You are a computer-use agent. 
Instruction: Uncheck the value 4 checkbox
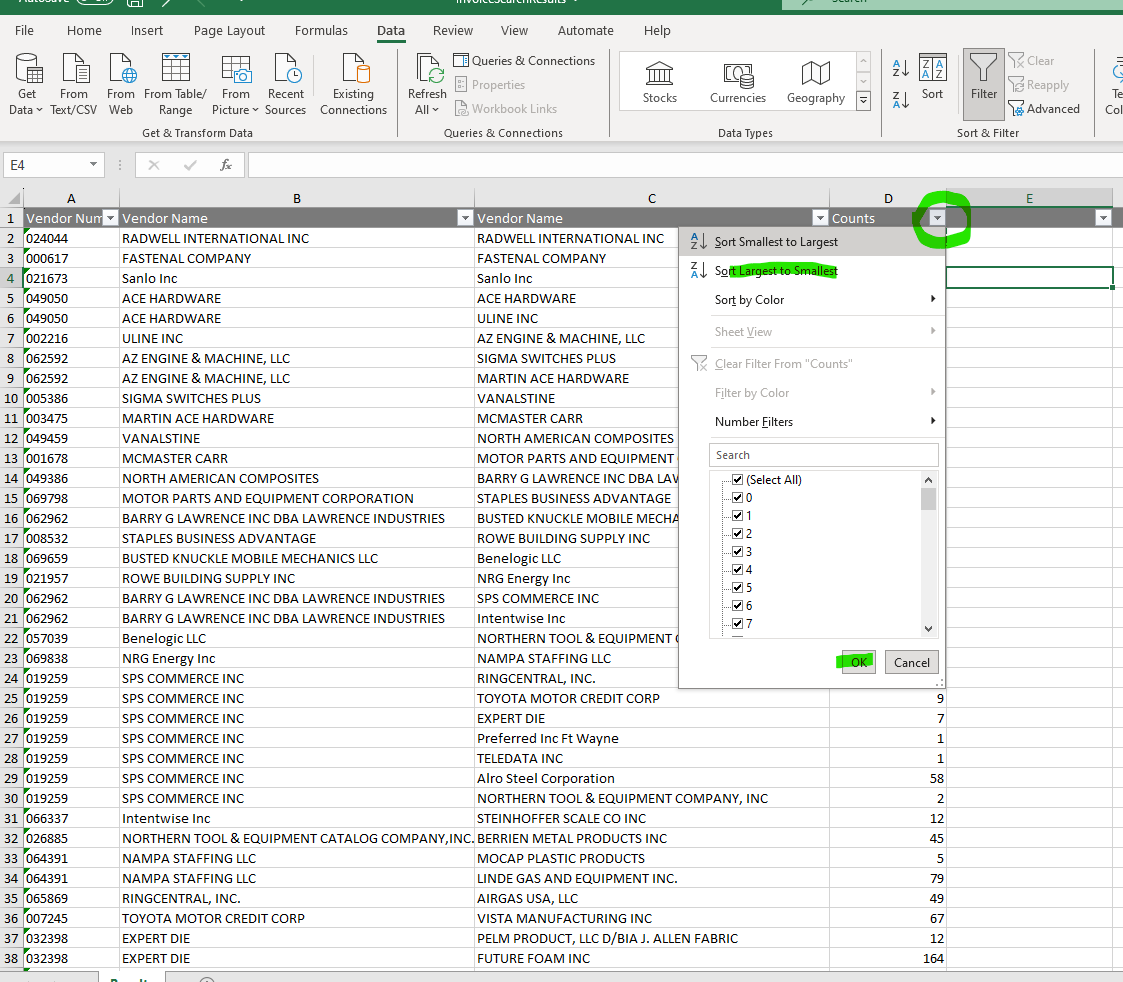[738, 569]
